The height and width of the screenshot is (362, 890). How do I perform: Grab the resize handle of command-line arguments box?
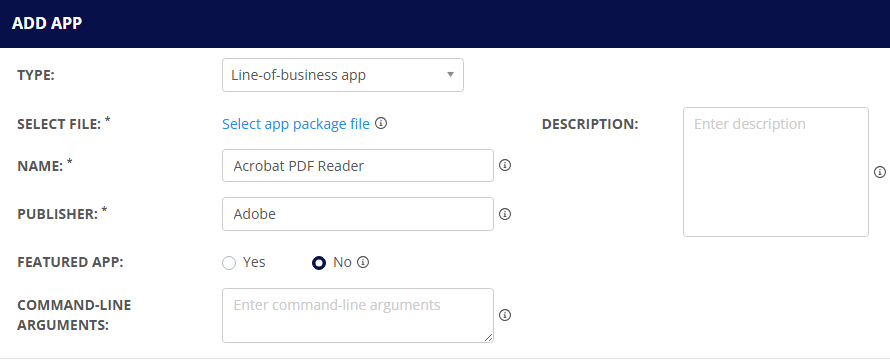coord(488,337)
